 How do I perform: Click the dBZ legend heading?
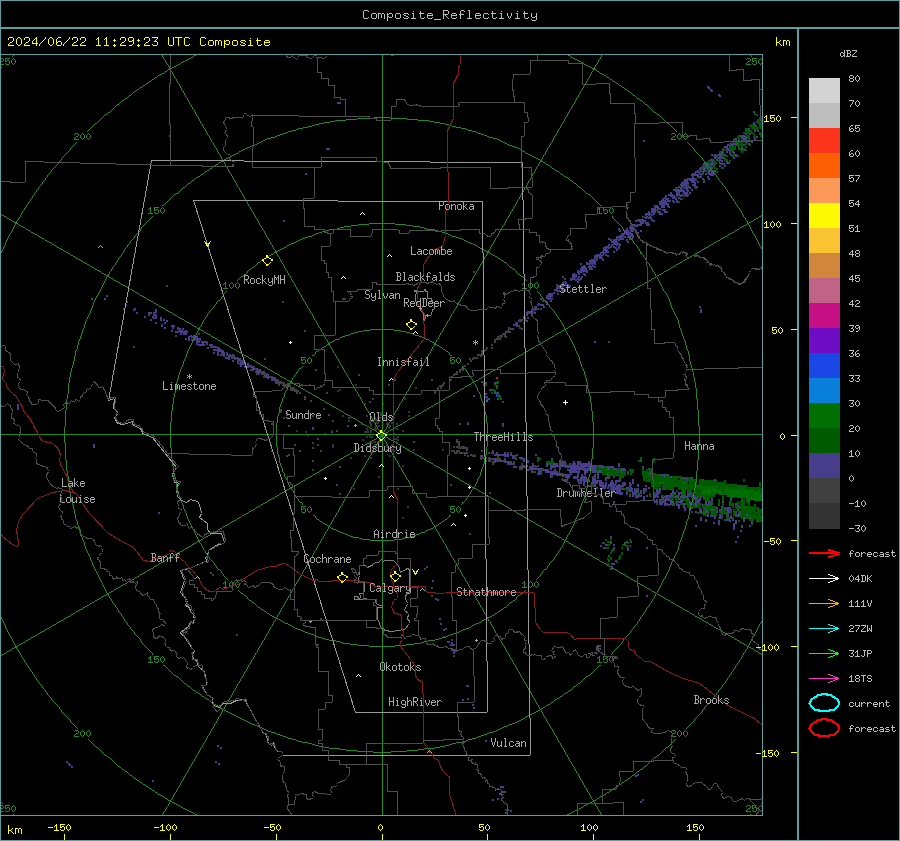coord(848,53)
